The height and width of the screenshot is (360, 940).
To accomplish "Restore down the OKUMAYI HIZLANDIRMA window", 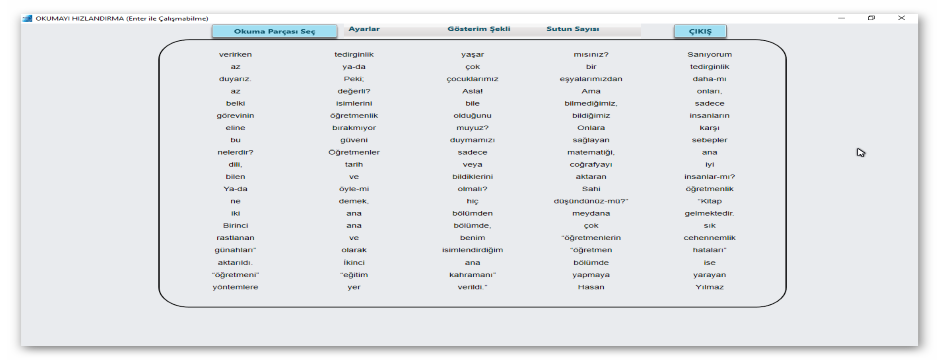I will (872, 18).
